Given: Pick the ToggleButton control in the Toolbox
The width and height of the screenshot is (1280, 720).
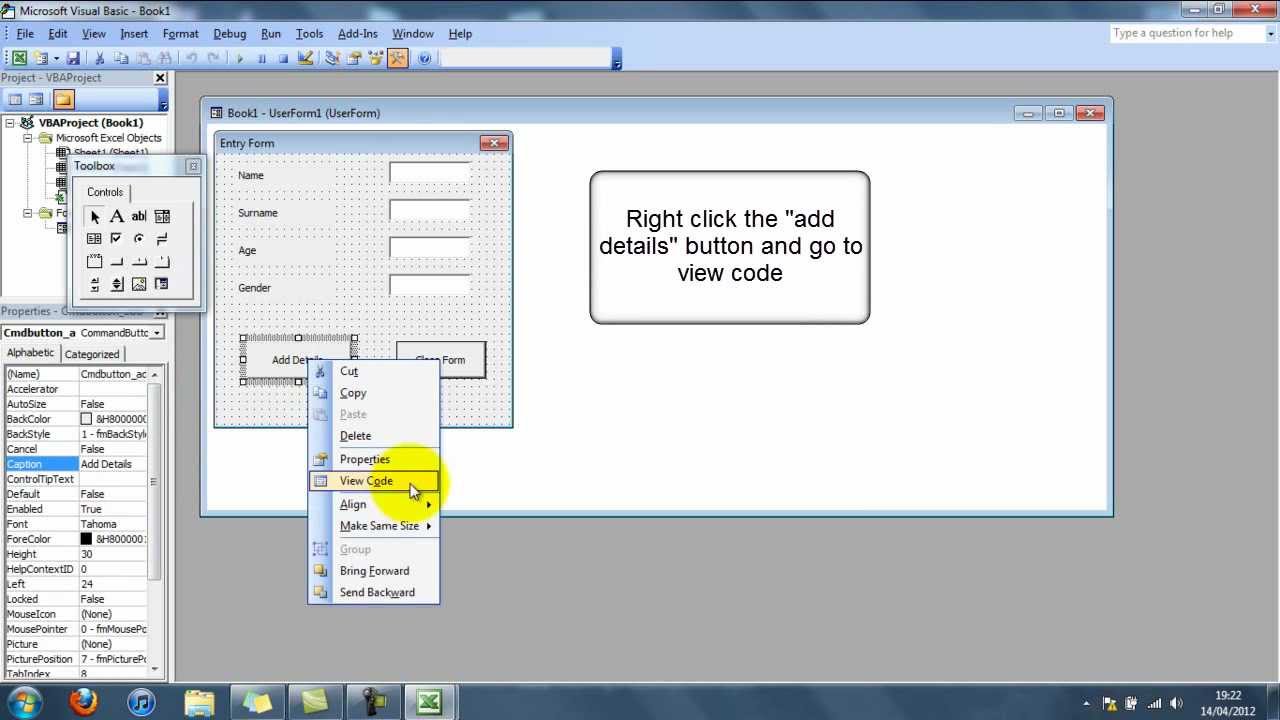Looking at the screenshot, I should pyautogui.click(x=162, y=238).
